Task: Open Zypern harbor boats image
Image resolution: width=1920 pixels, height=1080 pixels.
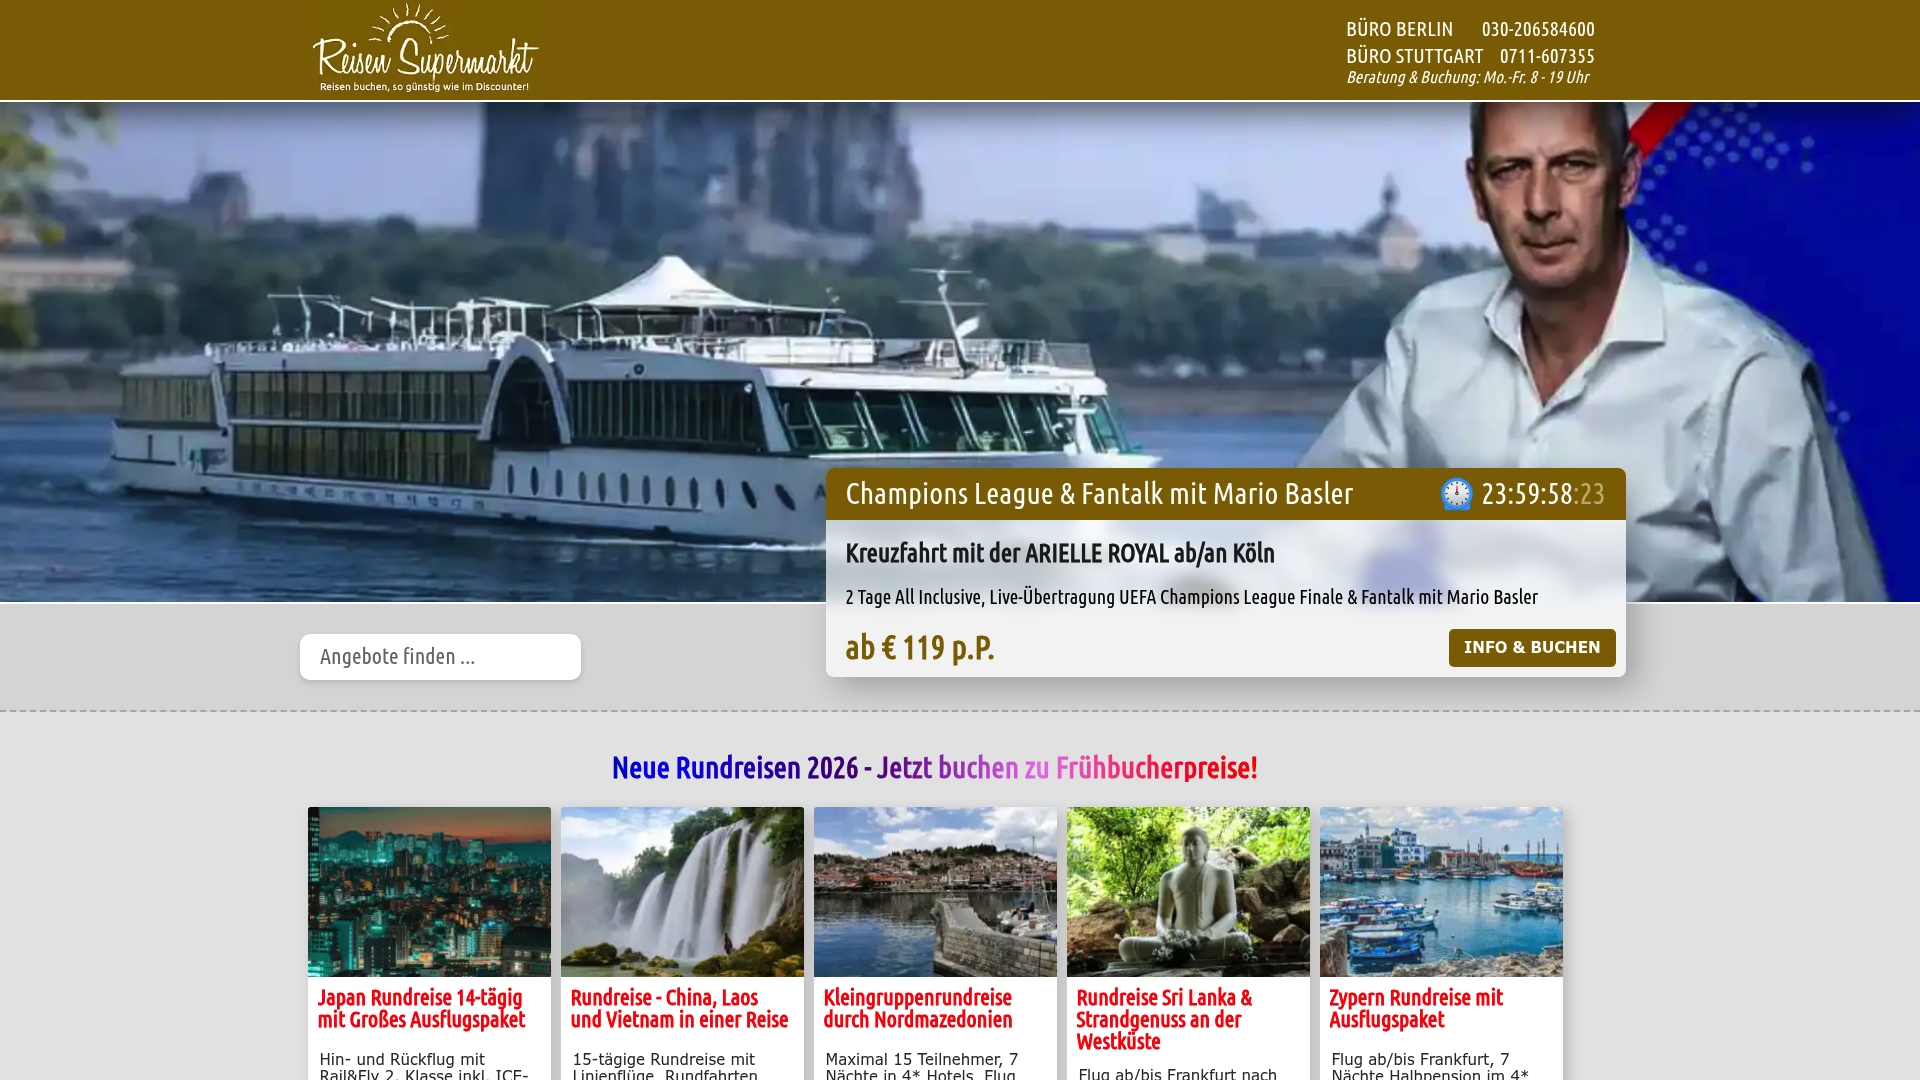Action: (1441, 891)
